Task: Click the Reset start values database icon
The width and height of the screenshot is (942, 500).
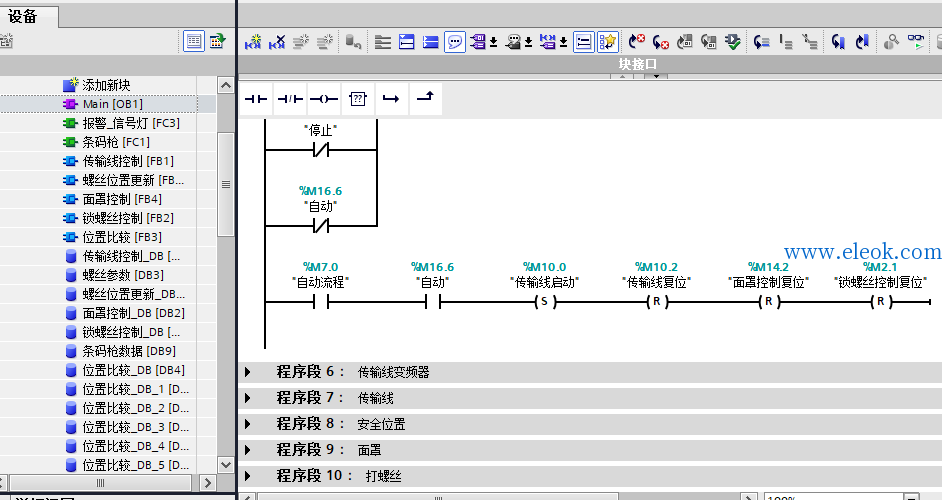Action: tap(353, 41)
